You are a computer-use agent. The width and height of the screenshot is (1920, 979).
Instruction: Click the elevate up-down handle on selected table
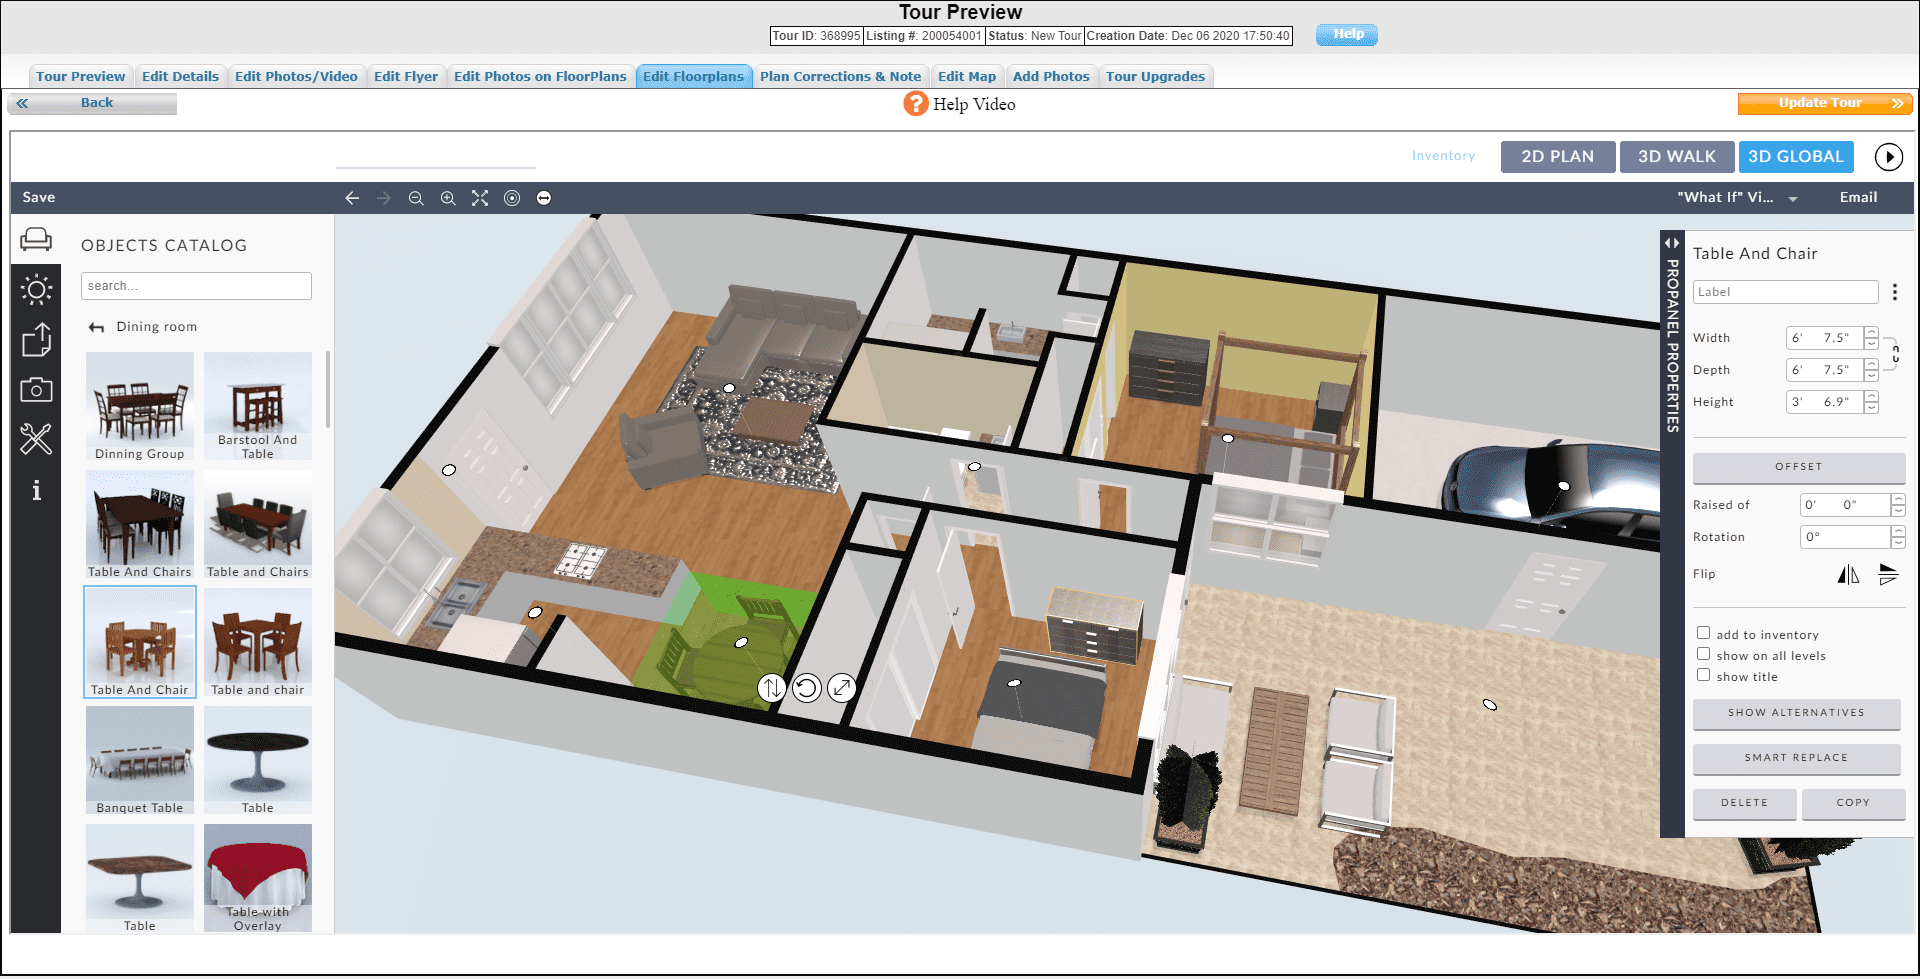point(772,688)
